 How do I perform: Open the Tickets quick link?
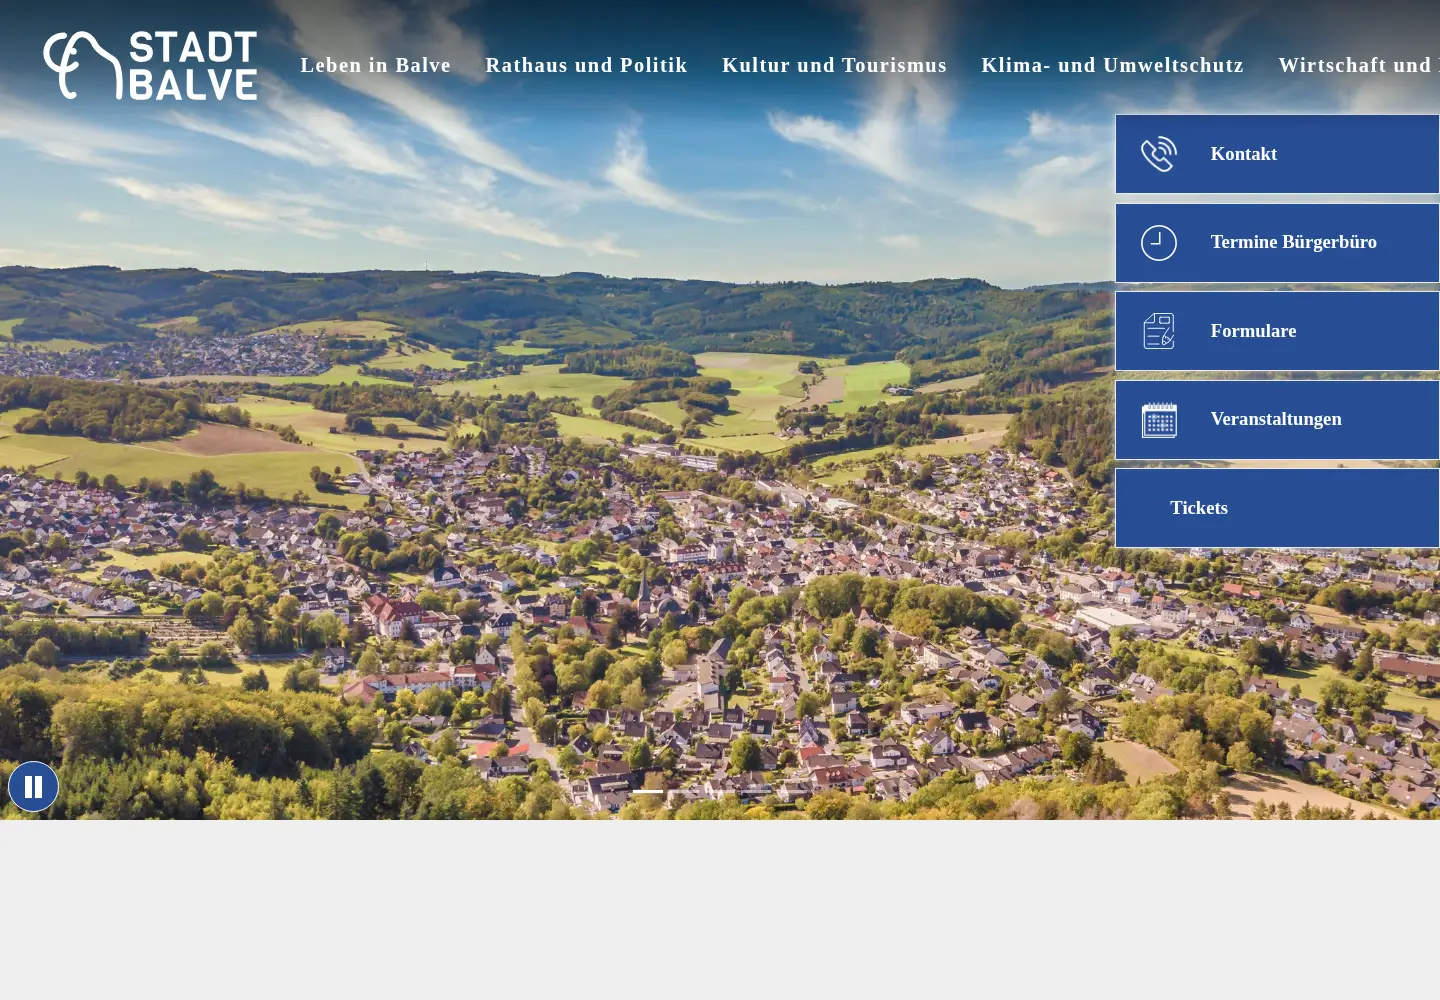tap(1277, 508)
